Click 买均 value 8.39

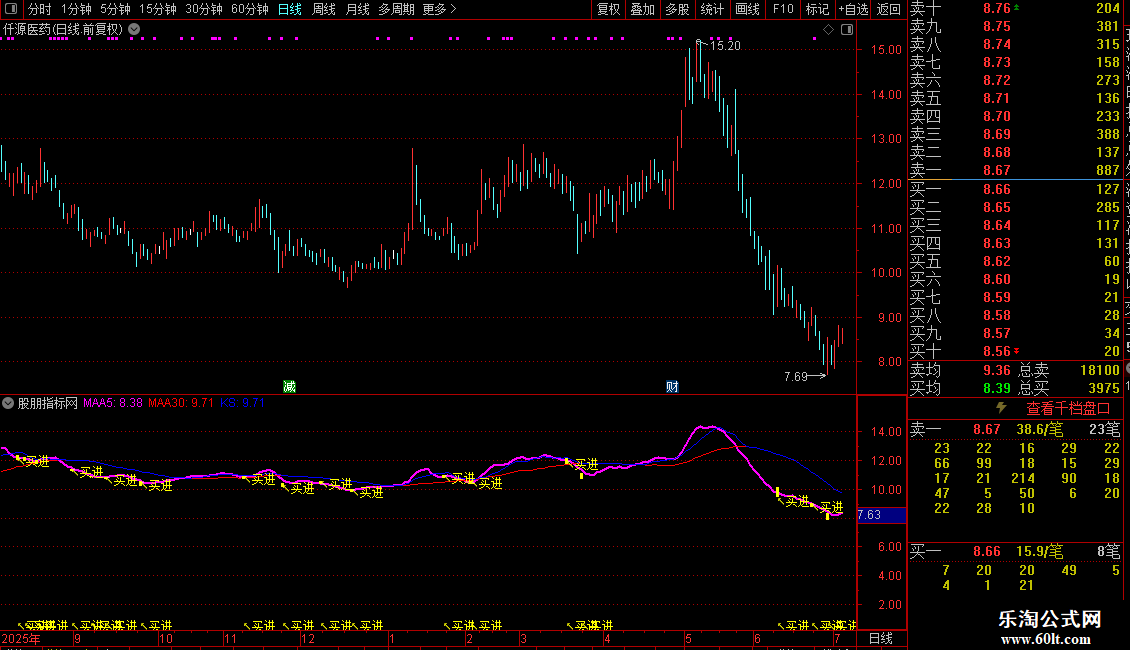(x=997, y=388)
